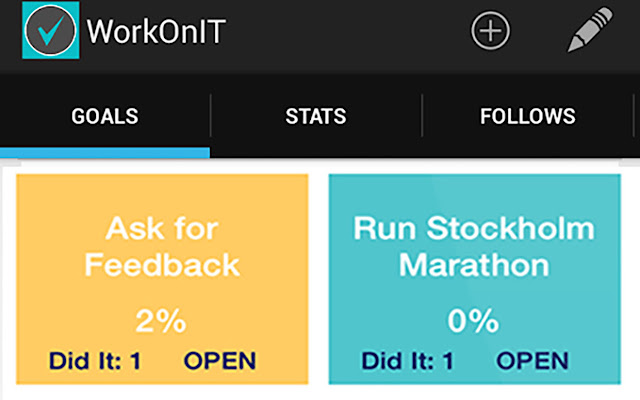Click the WorkOnIT checkmark logo icon
This screenshot has width=640, height=400.
point(50,32)
